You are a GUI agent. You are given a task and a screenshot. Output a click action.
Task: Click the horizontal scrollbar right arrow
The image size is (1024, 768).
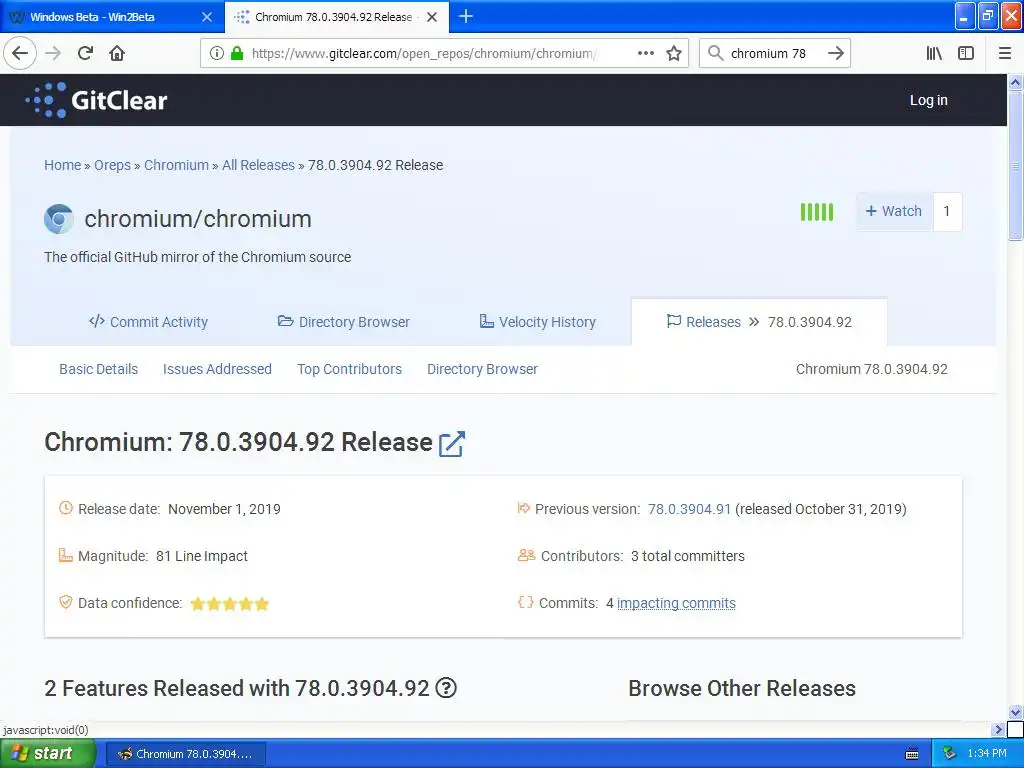pyautogui.click(x=998, y=729)
